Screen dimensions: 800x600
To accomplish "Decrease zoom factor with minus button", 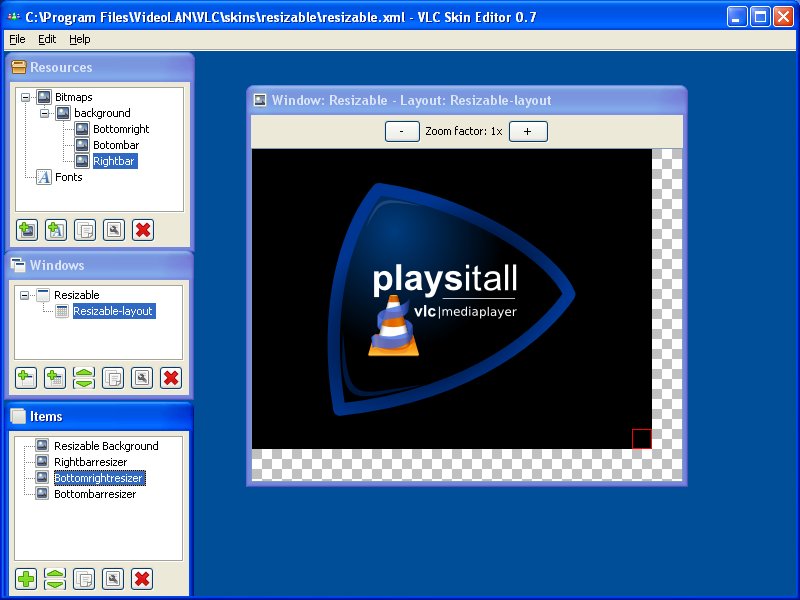I will (402, 132).
